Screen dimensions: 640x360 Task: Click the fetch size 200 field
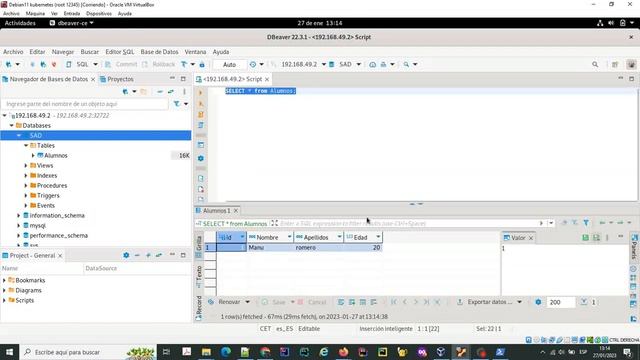[x=560, y=302]
